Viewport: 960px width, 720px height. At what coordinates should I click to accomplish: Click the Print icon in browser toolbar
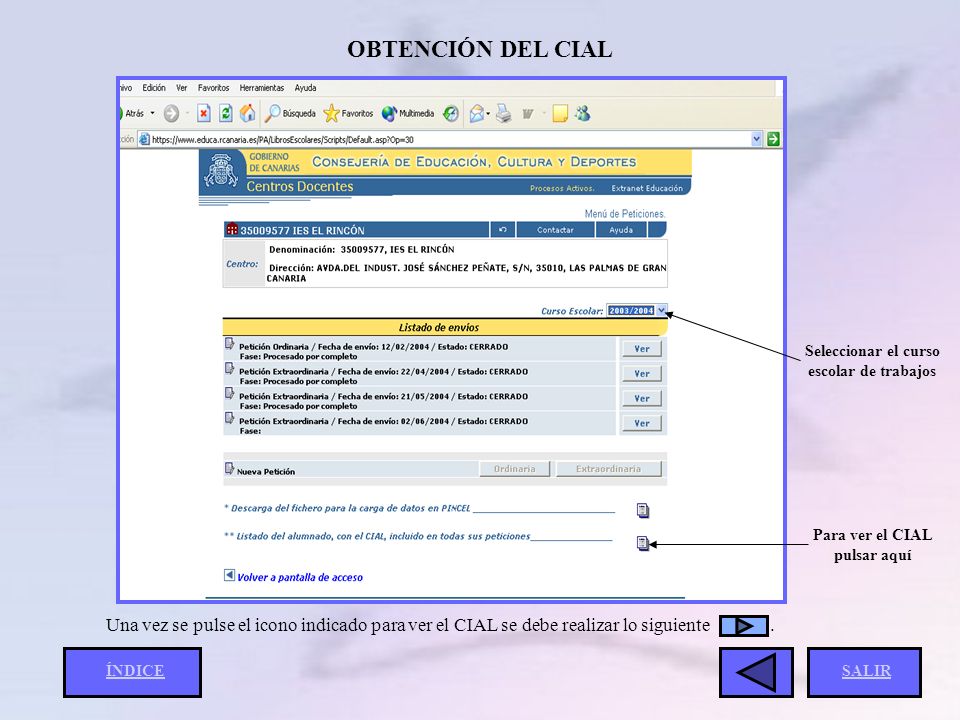pos(503,113)
